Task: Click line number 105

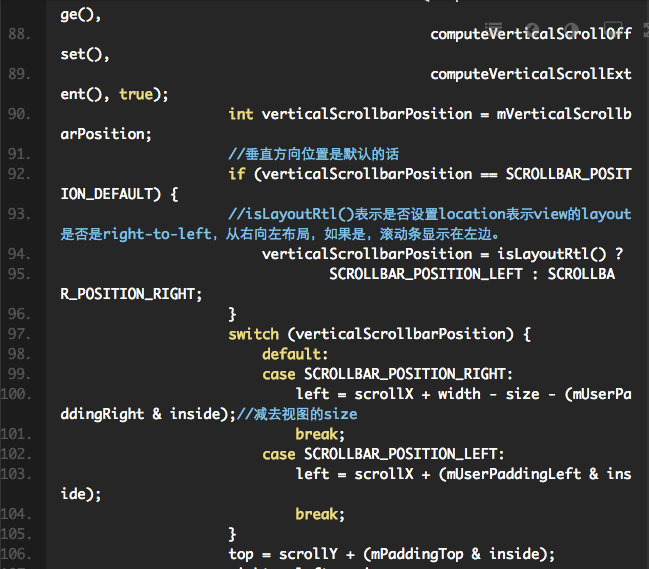Action: point(16,533)
